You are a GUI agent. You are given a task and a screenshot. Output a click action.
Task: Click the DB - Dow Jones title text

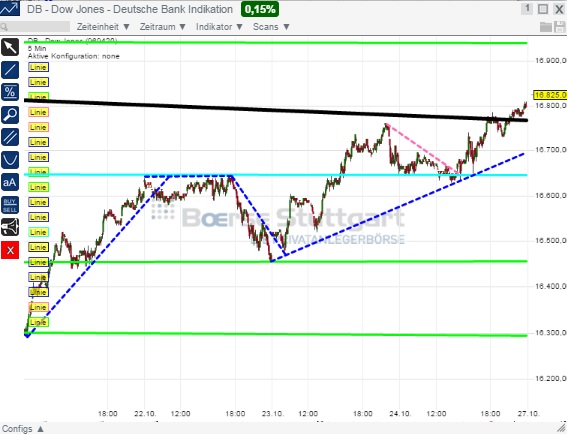click(130, 9)
